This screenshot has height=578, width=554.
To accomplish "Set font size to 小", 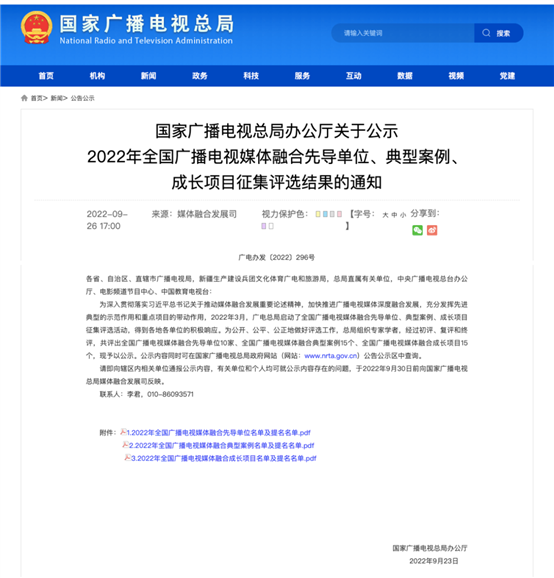I will (403, 215).
